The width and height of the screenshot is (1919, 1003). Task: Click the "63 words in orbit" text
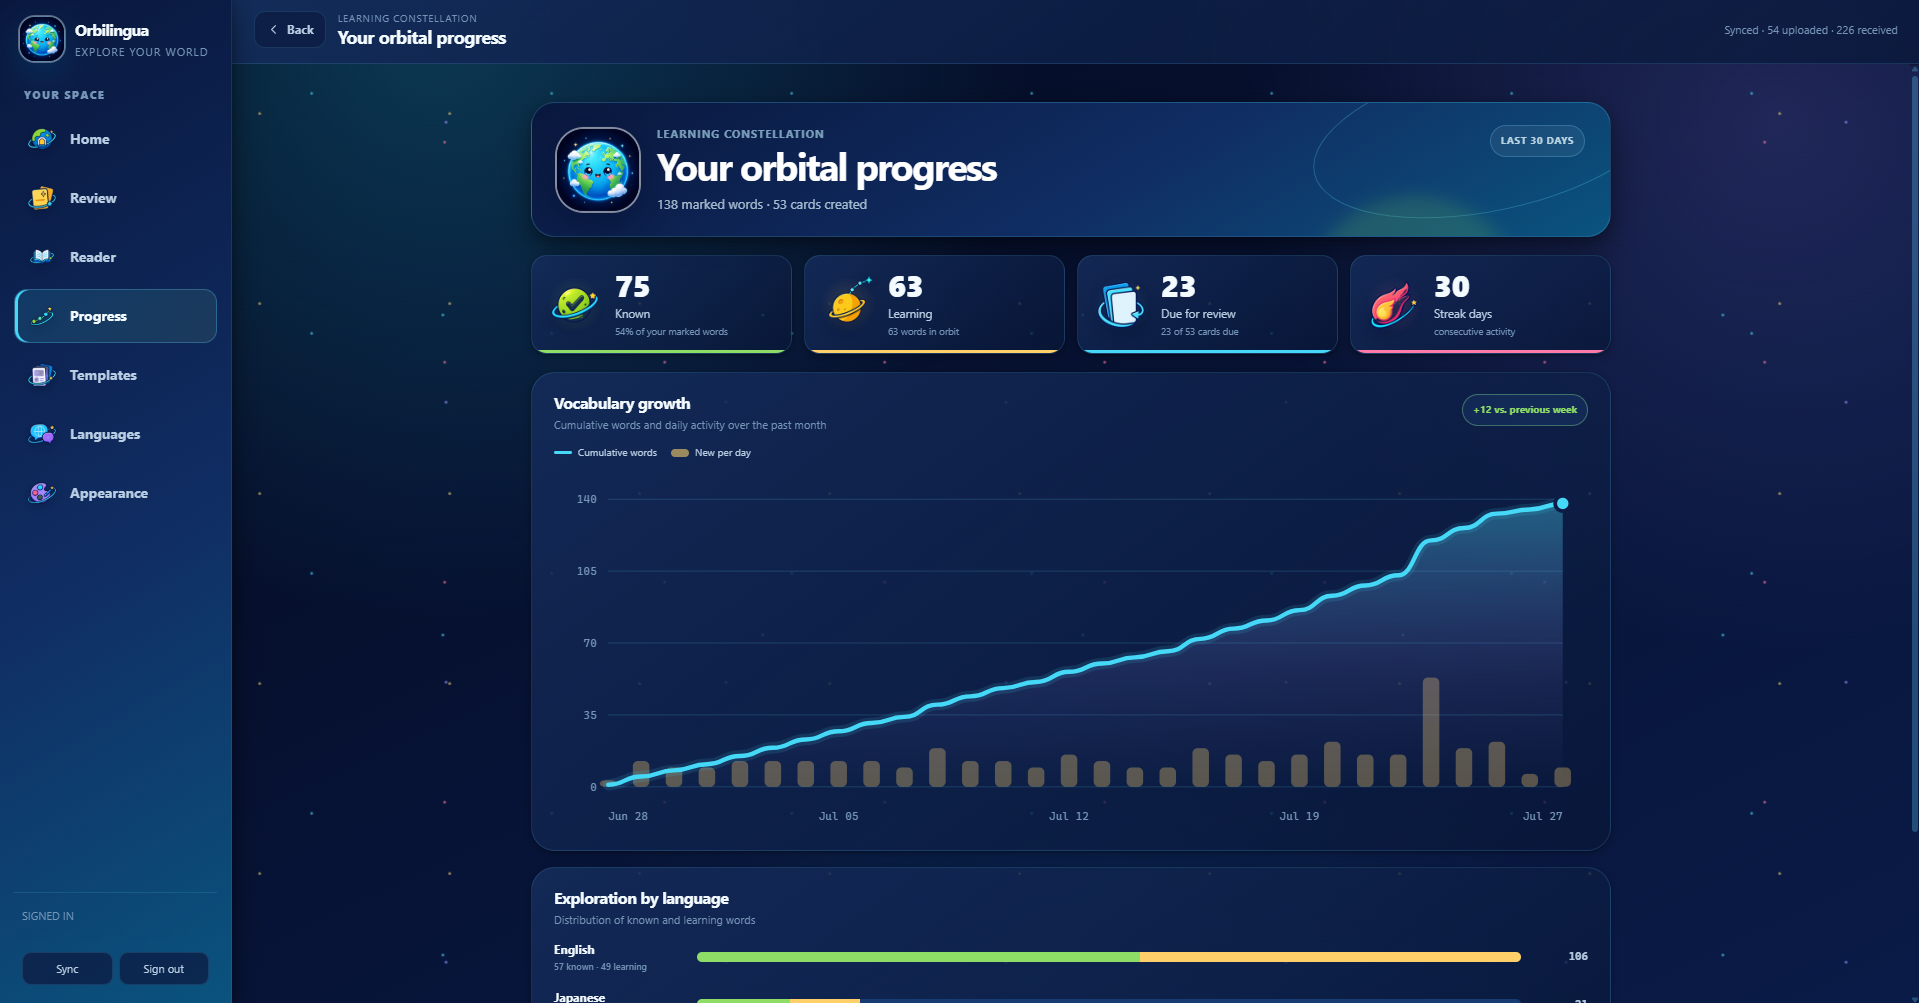tap(923, 332)
